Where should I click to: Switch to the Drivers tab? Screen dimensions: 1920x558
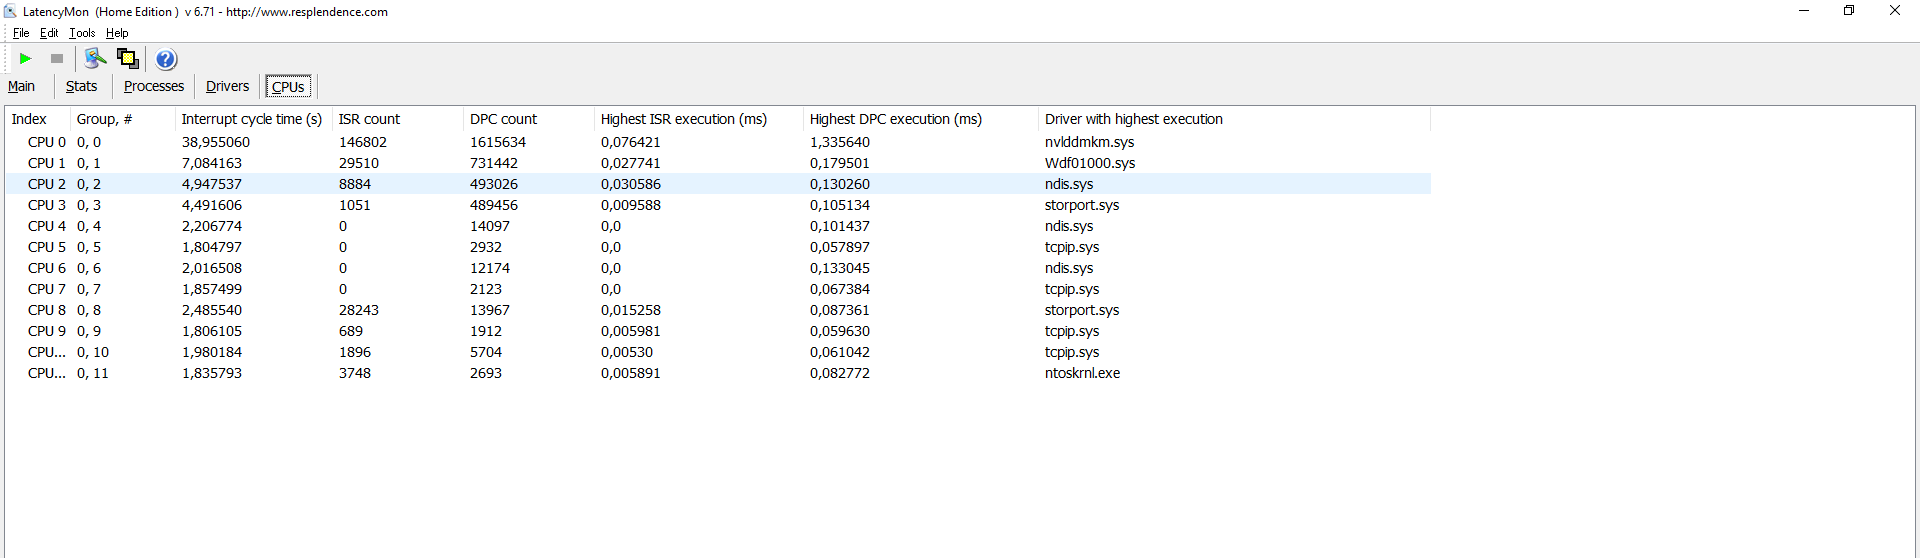coord(227,87)
